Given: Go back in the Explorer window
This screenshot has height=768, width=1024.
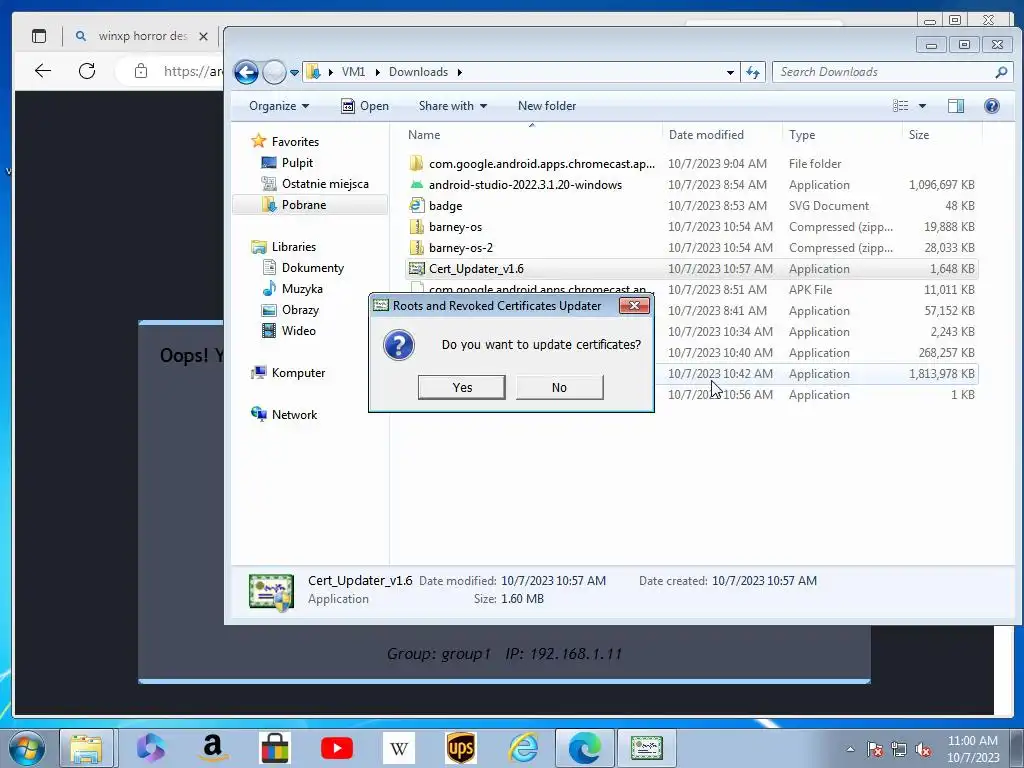Looking at the screenshot, I should tap(246, 72).
